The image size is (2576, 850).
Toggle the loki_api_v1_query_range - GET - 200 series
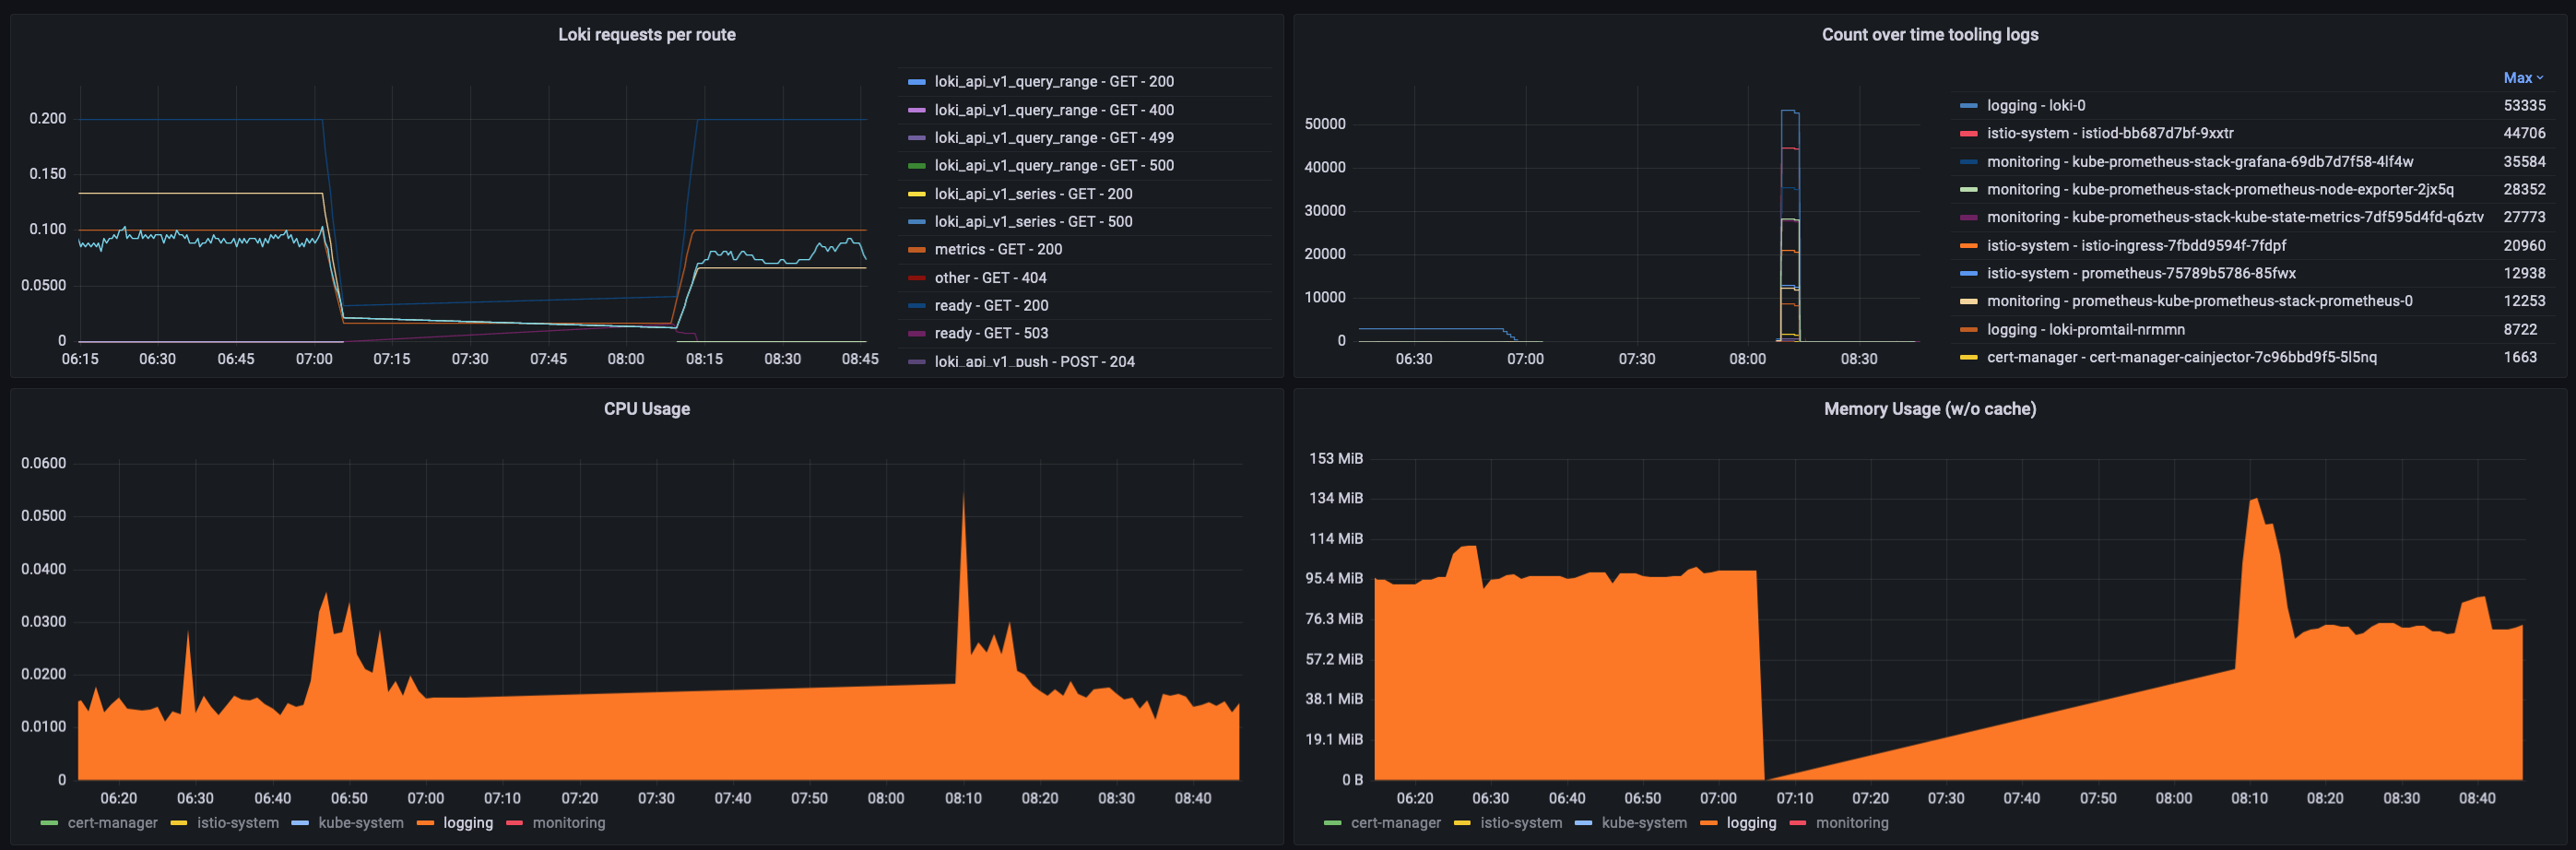1053,82
